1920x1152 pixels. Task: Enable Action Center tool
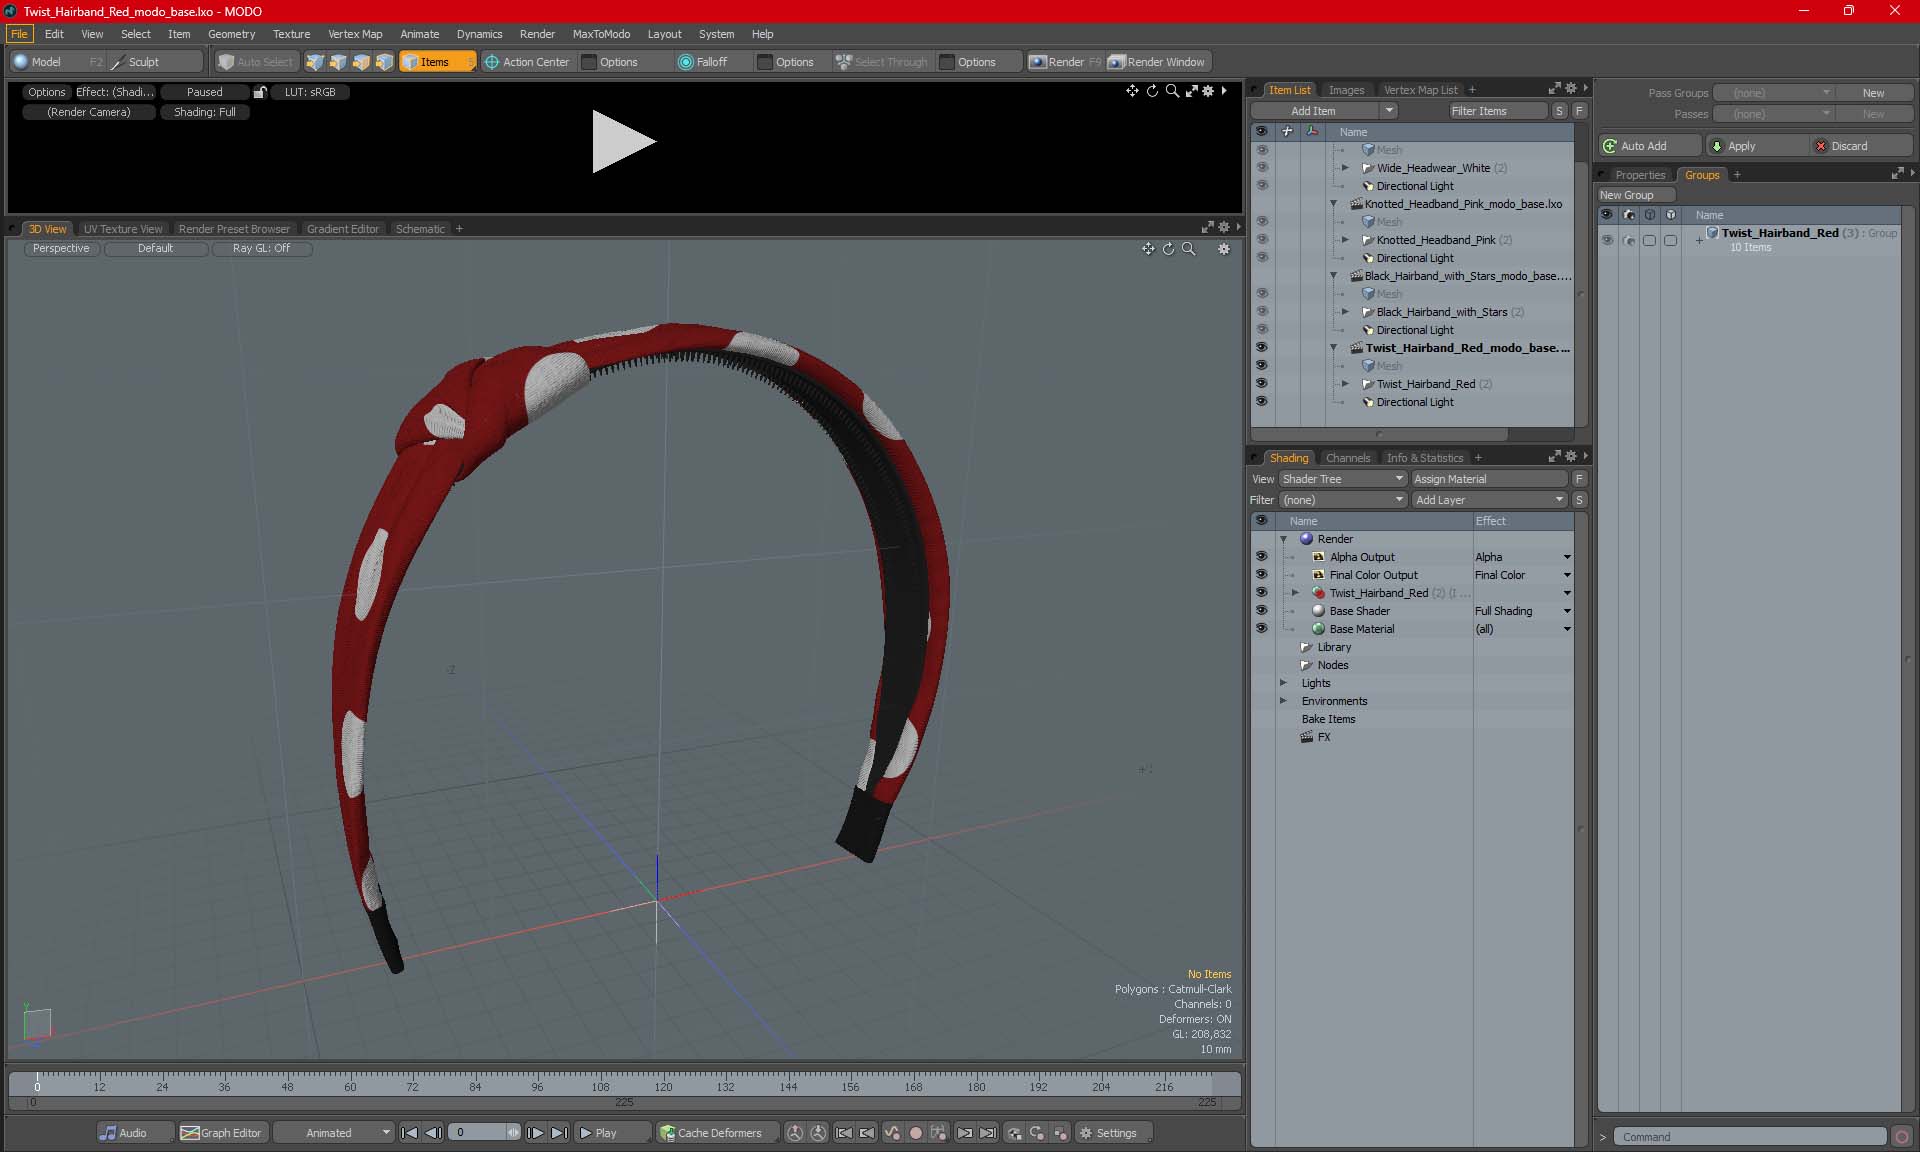point(526,62)
